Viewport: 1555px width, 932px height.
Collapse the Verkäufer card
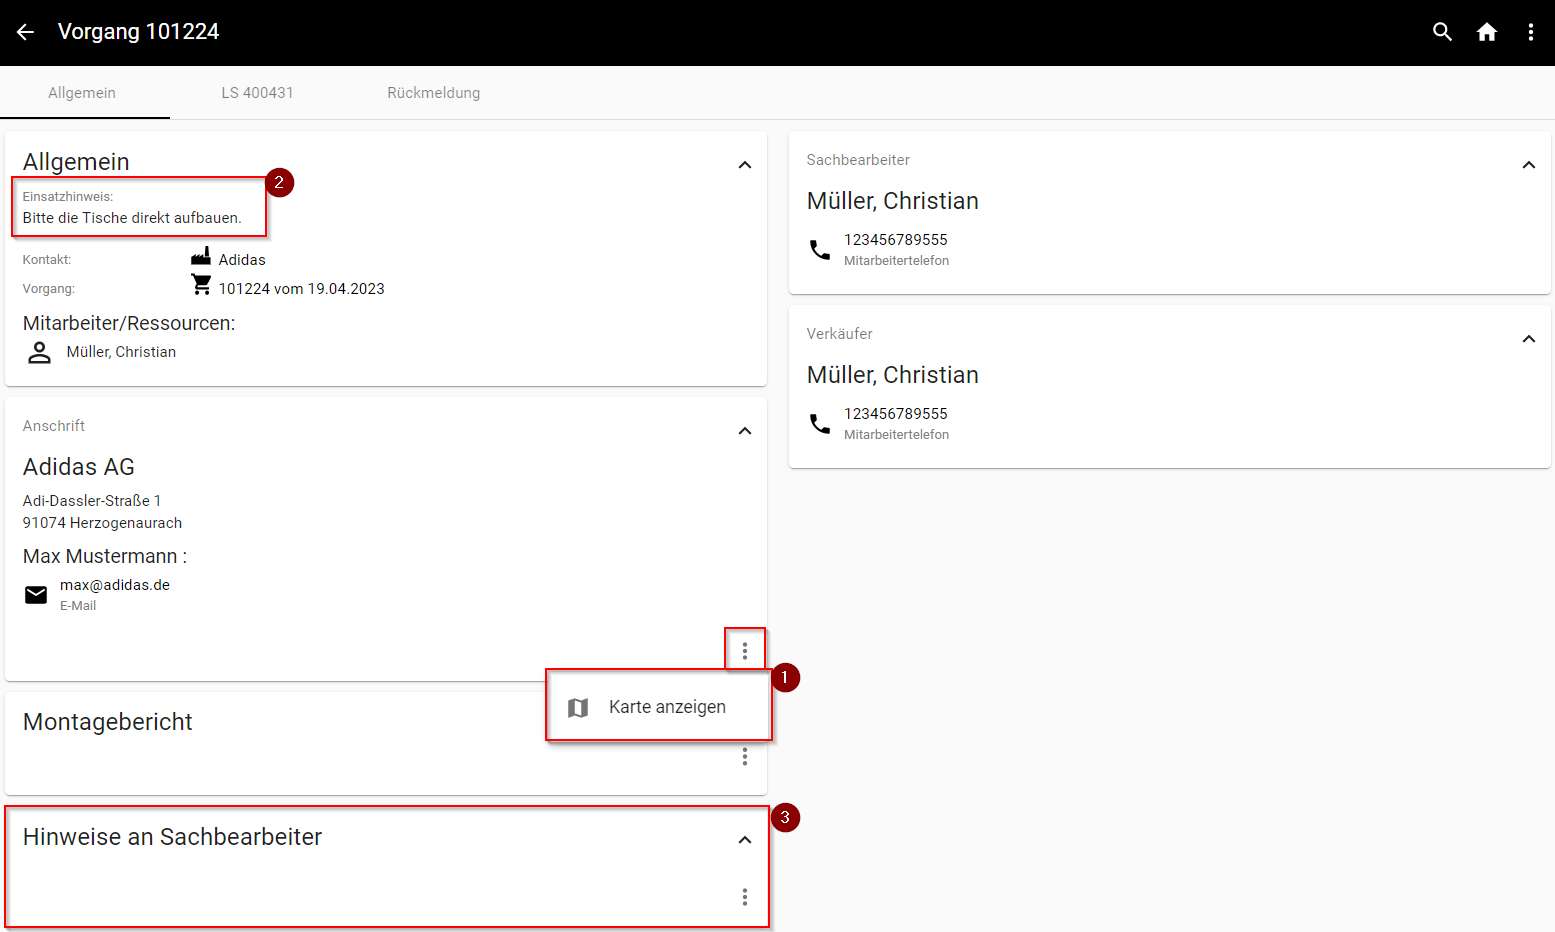1529,339
